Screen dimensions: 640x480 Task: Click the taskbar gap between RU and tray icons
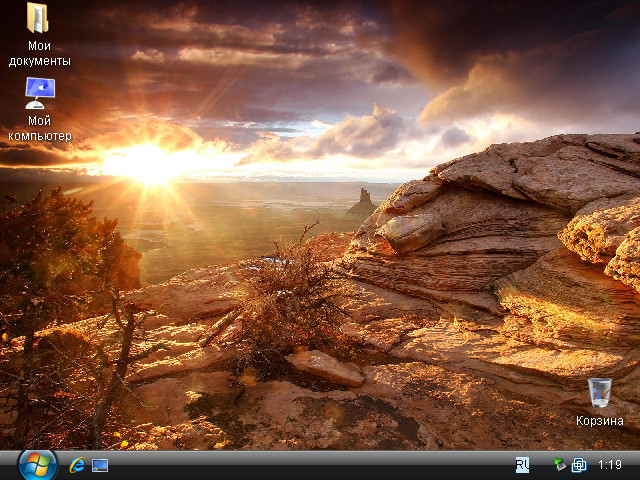click(x=541, y=465)
